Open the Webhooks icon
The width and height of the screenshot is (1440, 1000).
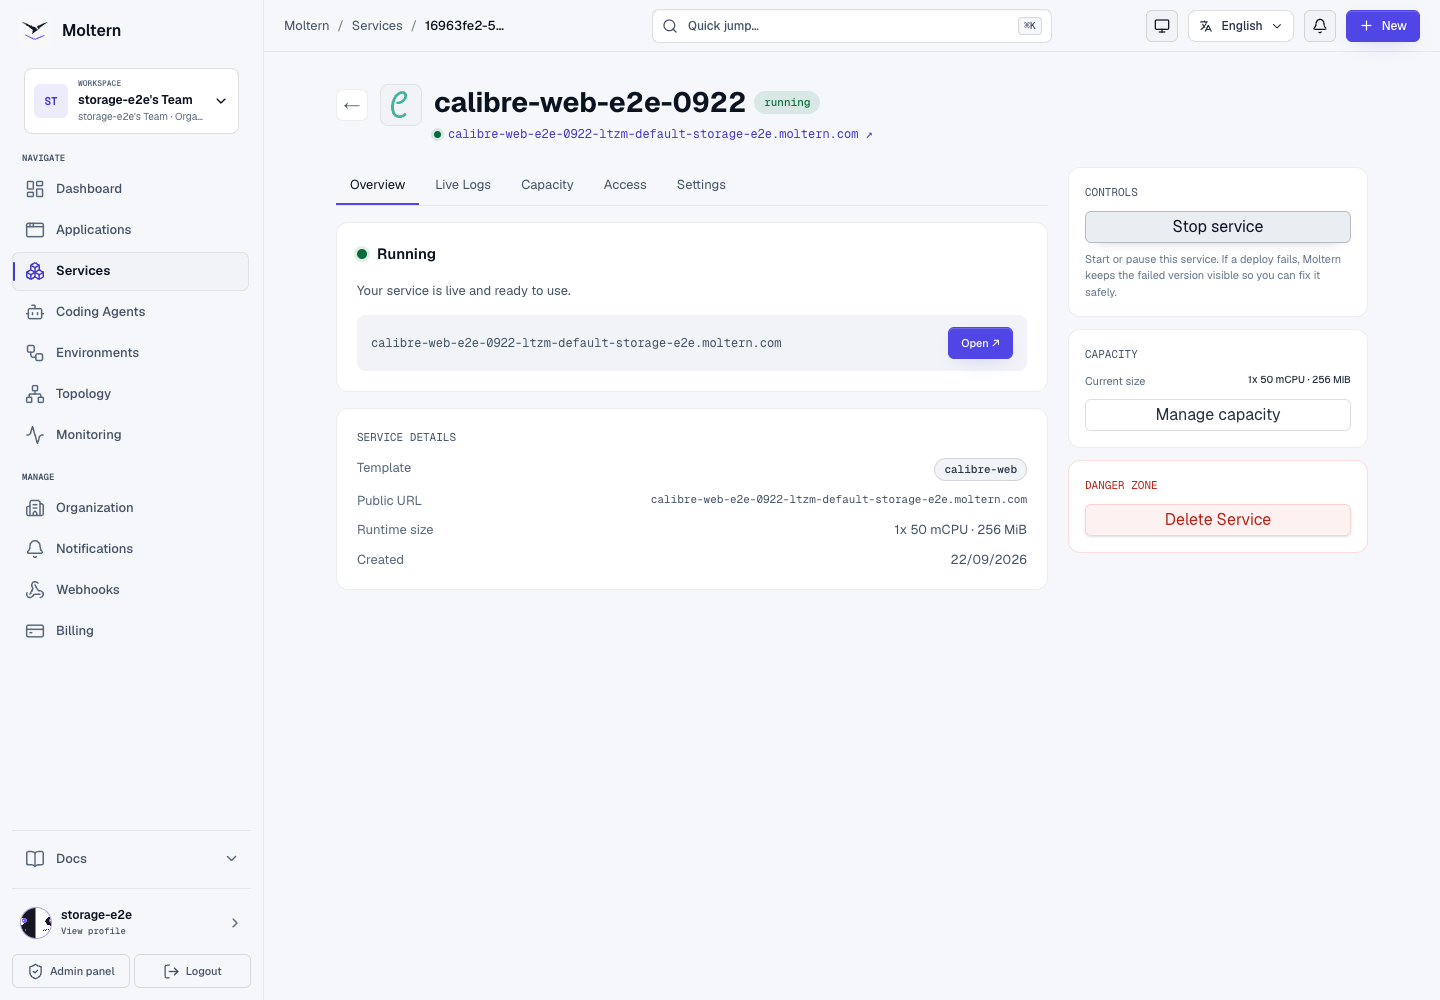coord(35,590)
